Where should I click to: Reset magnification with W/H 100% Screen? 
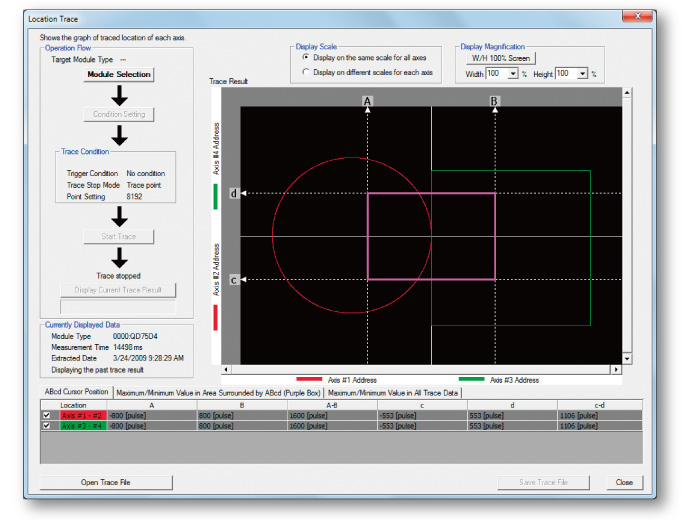point(501,58)
